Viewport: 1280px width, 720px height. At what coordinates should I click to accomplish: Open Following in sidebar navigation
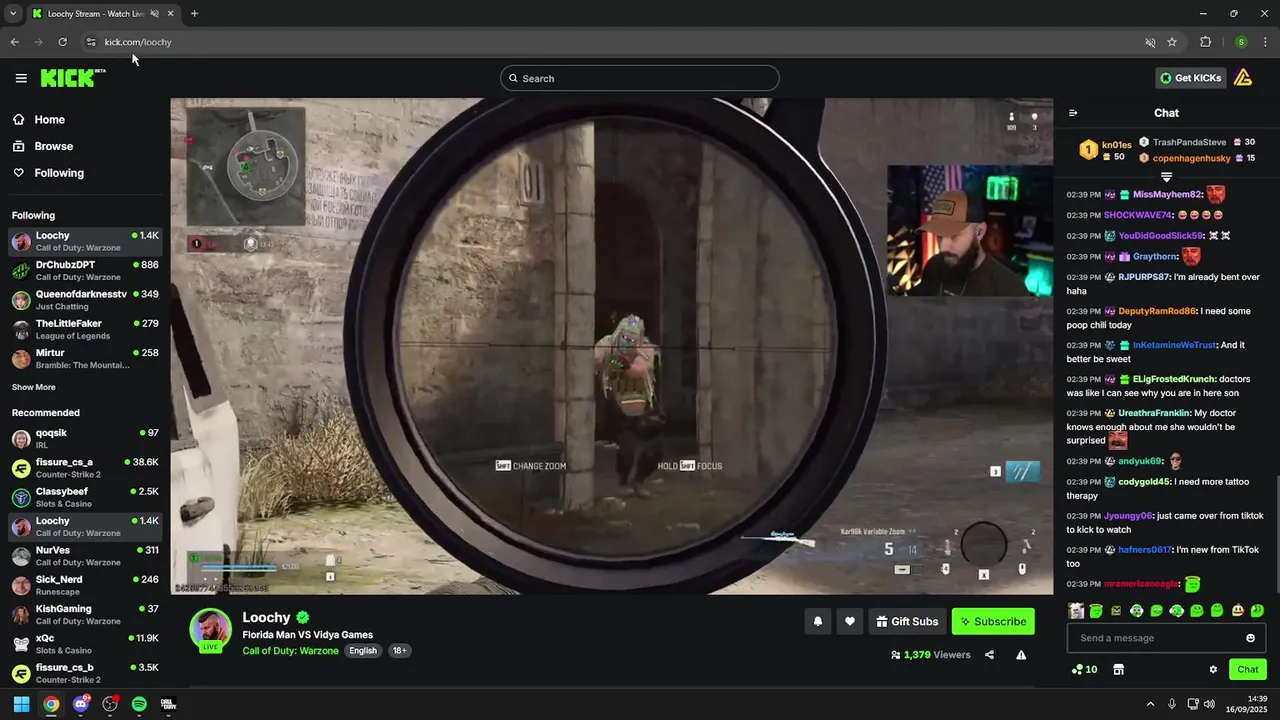tap(59, 173)
